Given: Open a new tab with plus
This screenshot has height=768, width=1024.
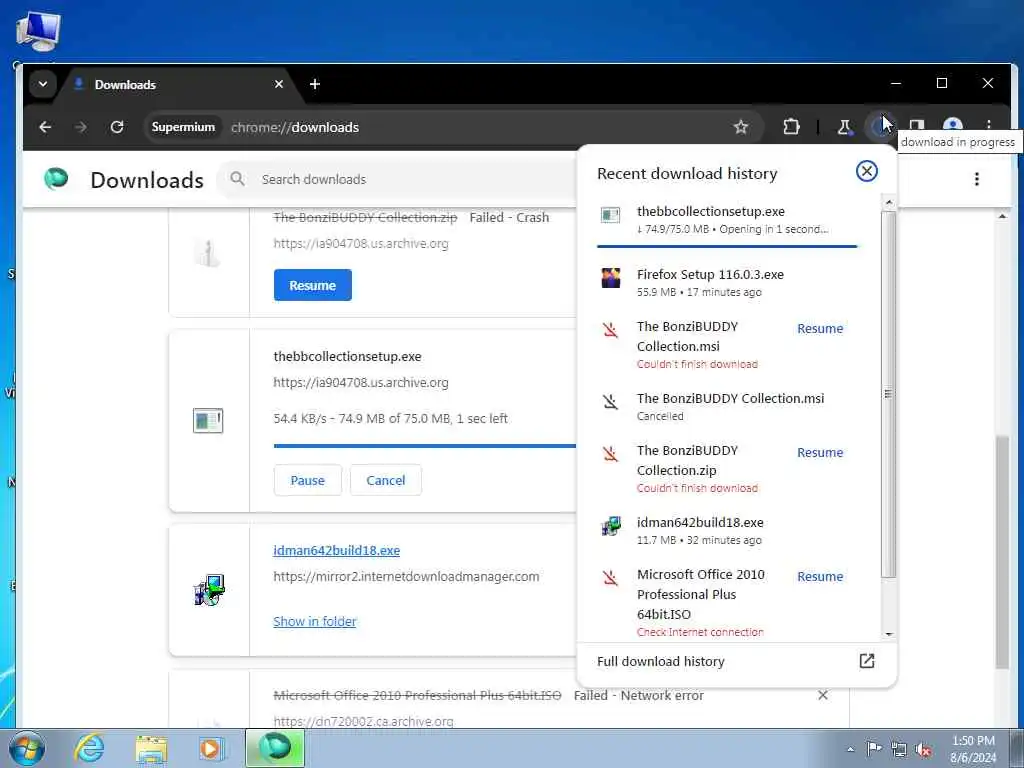Looking at the screenshot, I should tap(315, 84).
